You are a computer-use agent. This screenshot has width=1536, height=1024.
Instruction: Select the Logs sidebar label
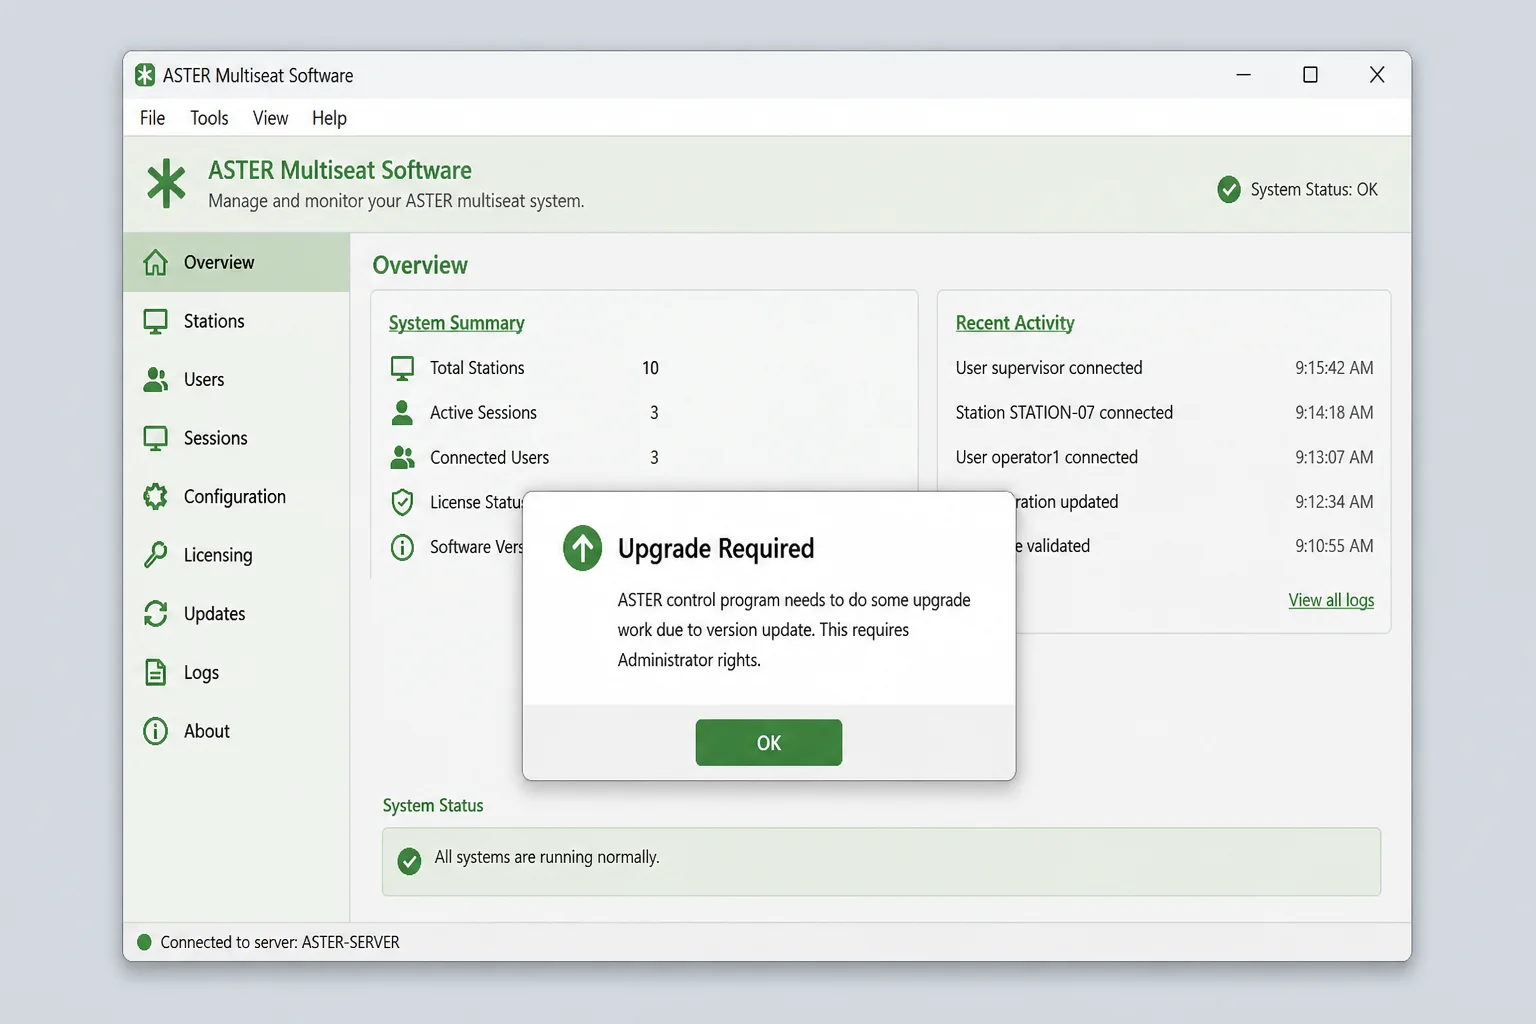[201, 673]
